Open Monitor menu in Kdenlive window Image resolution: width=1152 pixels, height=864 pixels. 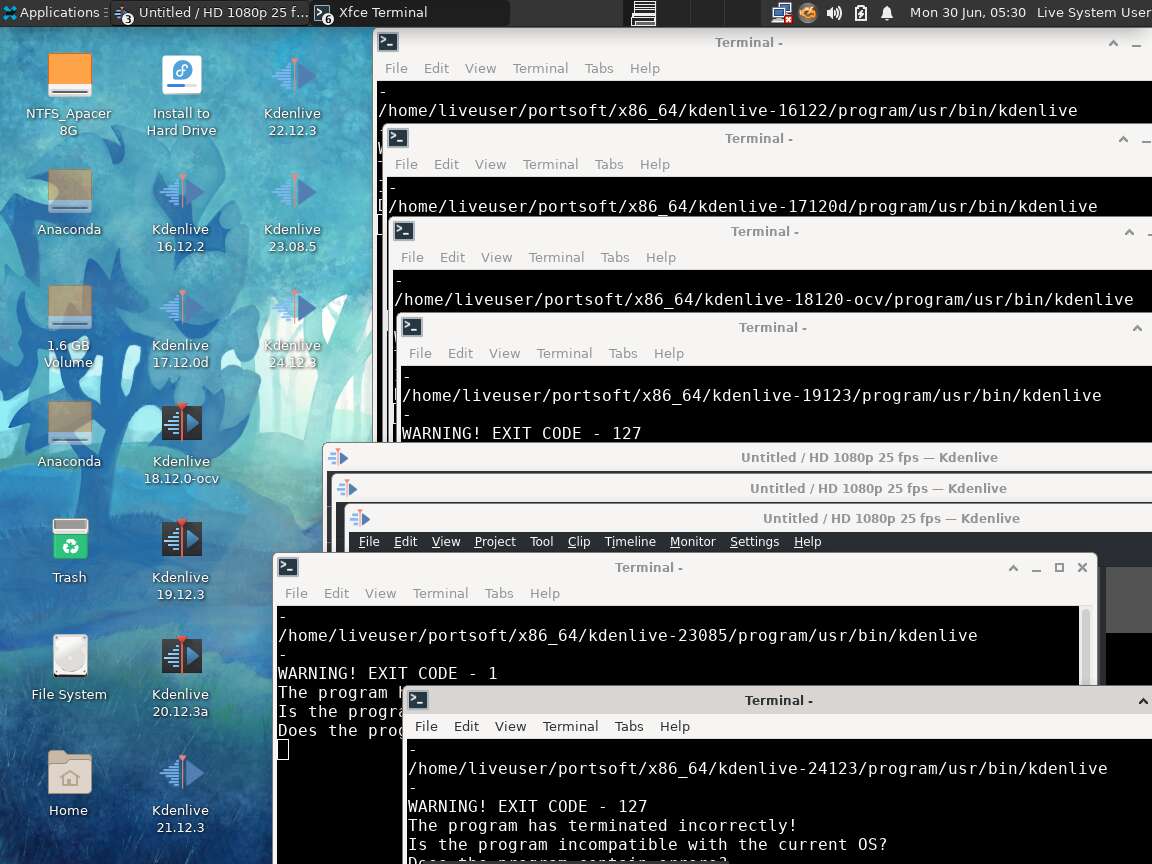[x=693, y=541]
